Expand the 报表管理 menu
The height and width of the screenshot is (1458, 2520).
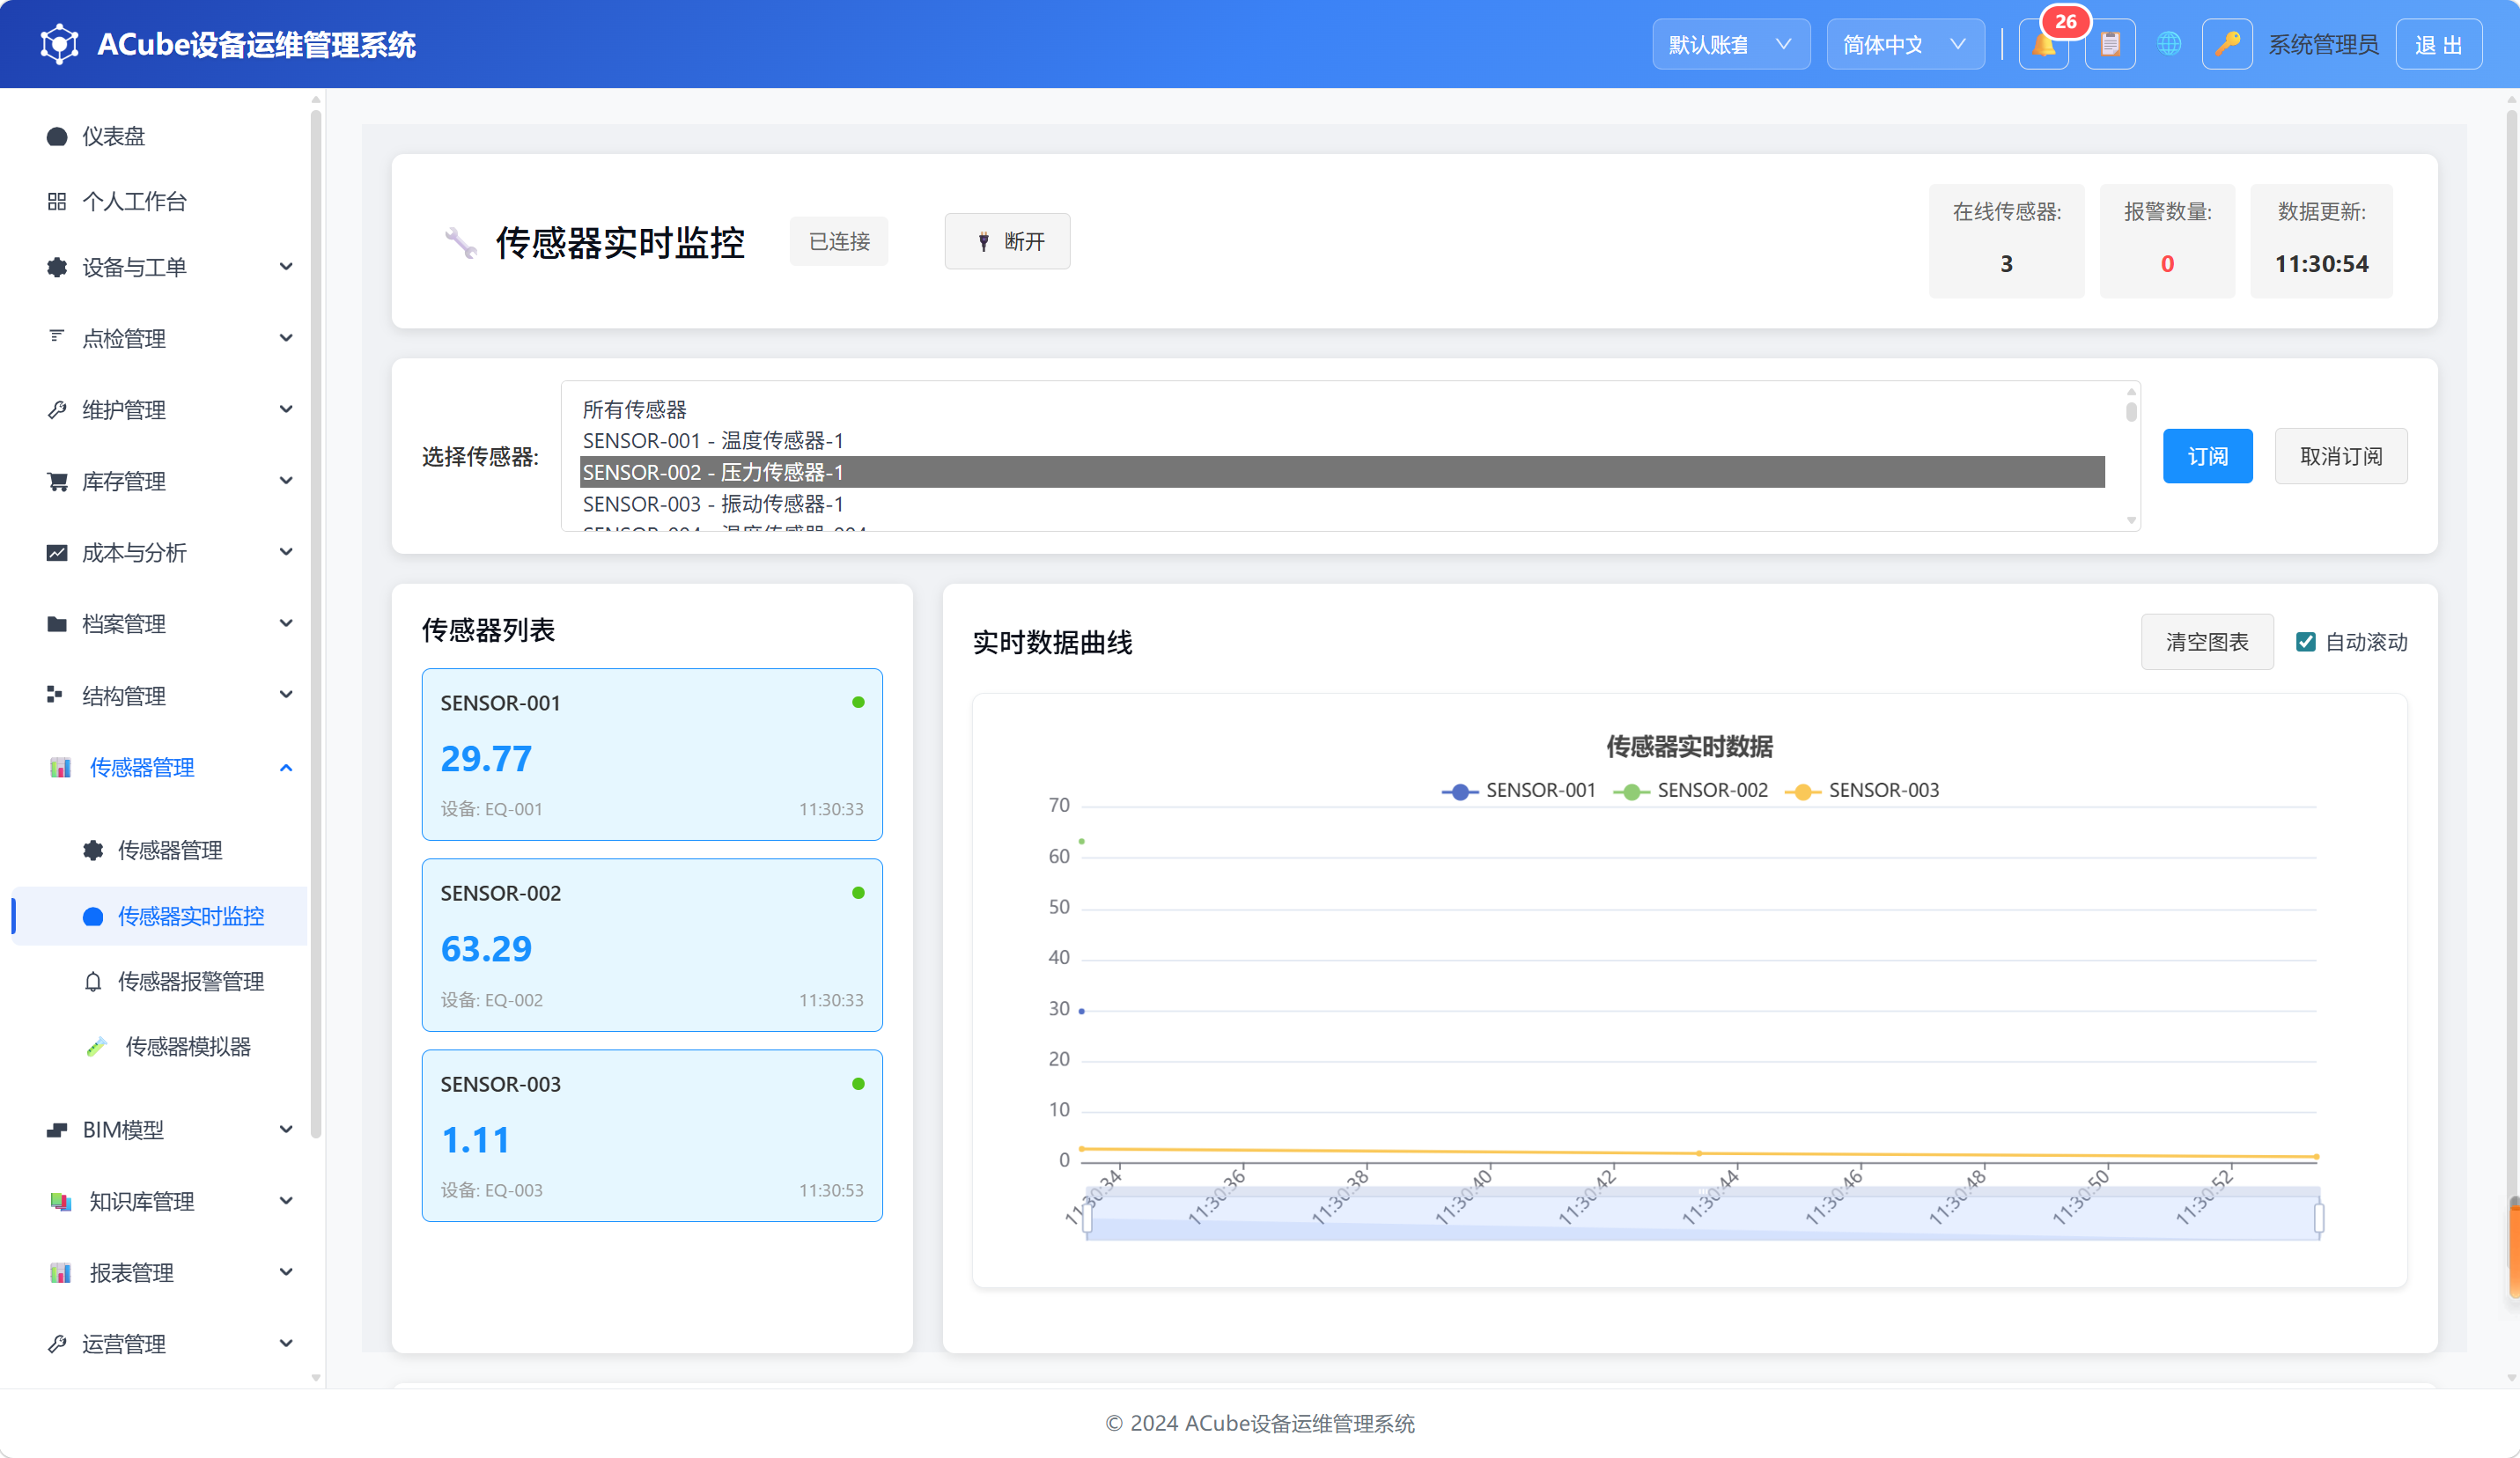(x=160, y=1272)
